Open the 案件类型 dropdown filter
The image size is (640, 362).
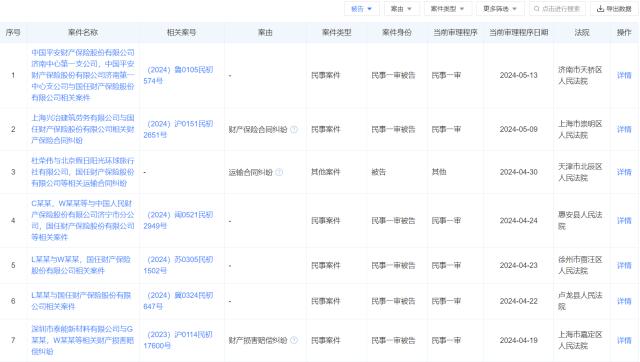[x=448, y=9]
